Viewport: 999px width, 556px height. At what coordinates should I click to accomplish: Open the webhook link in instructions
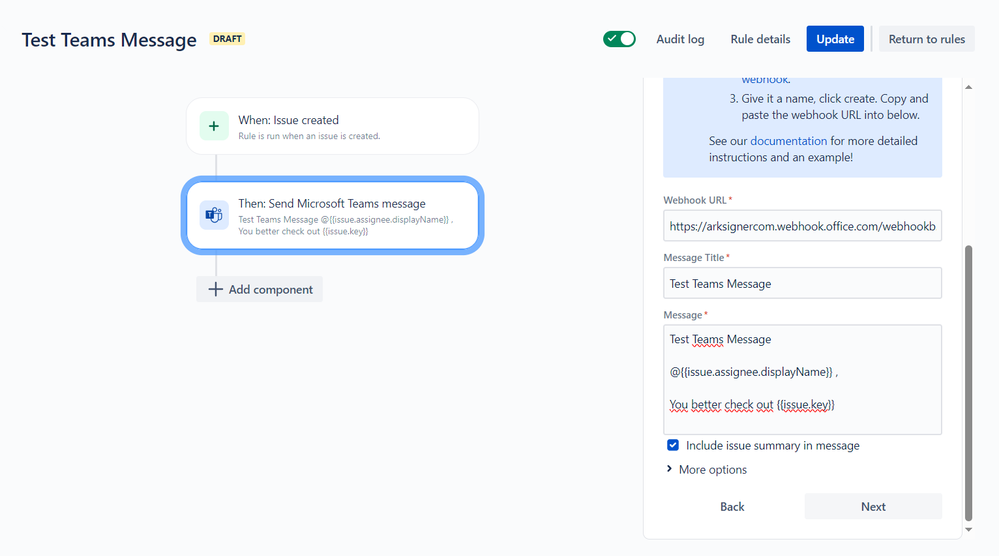765,80
